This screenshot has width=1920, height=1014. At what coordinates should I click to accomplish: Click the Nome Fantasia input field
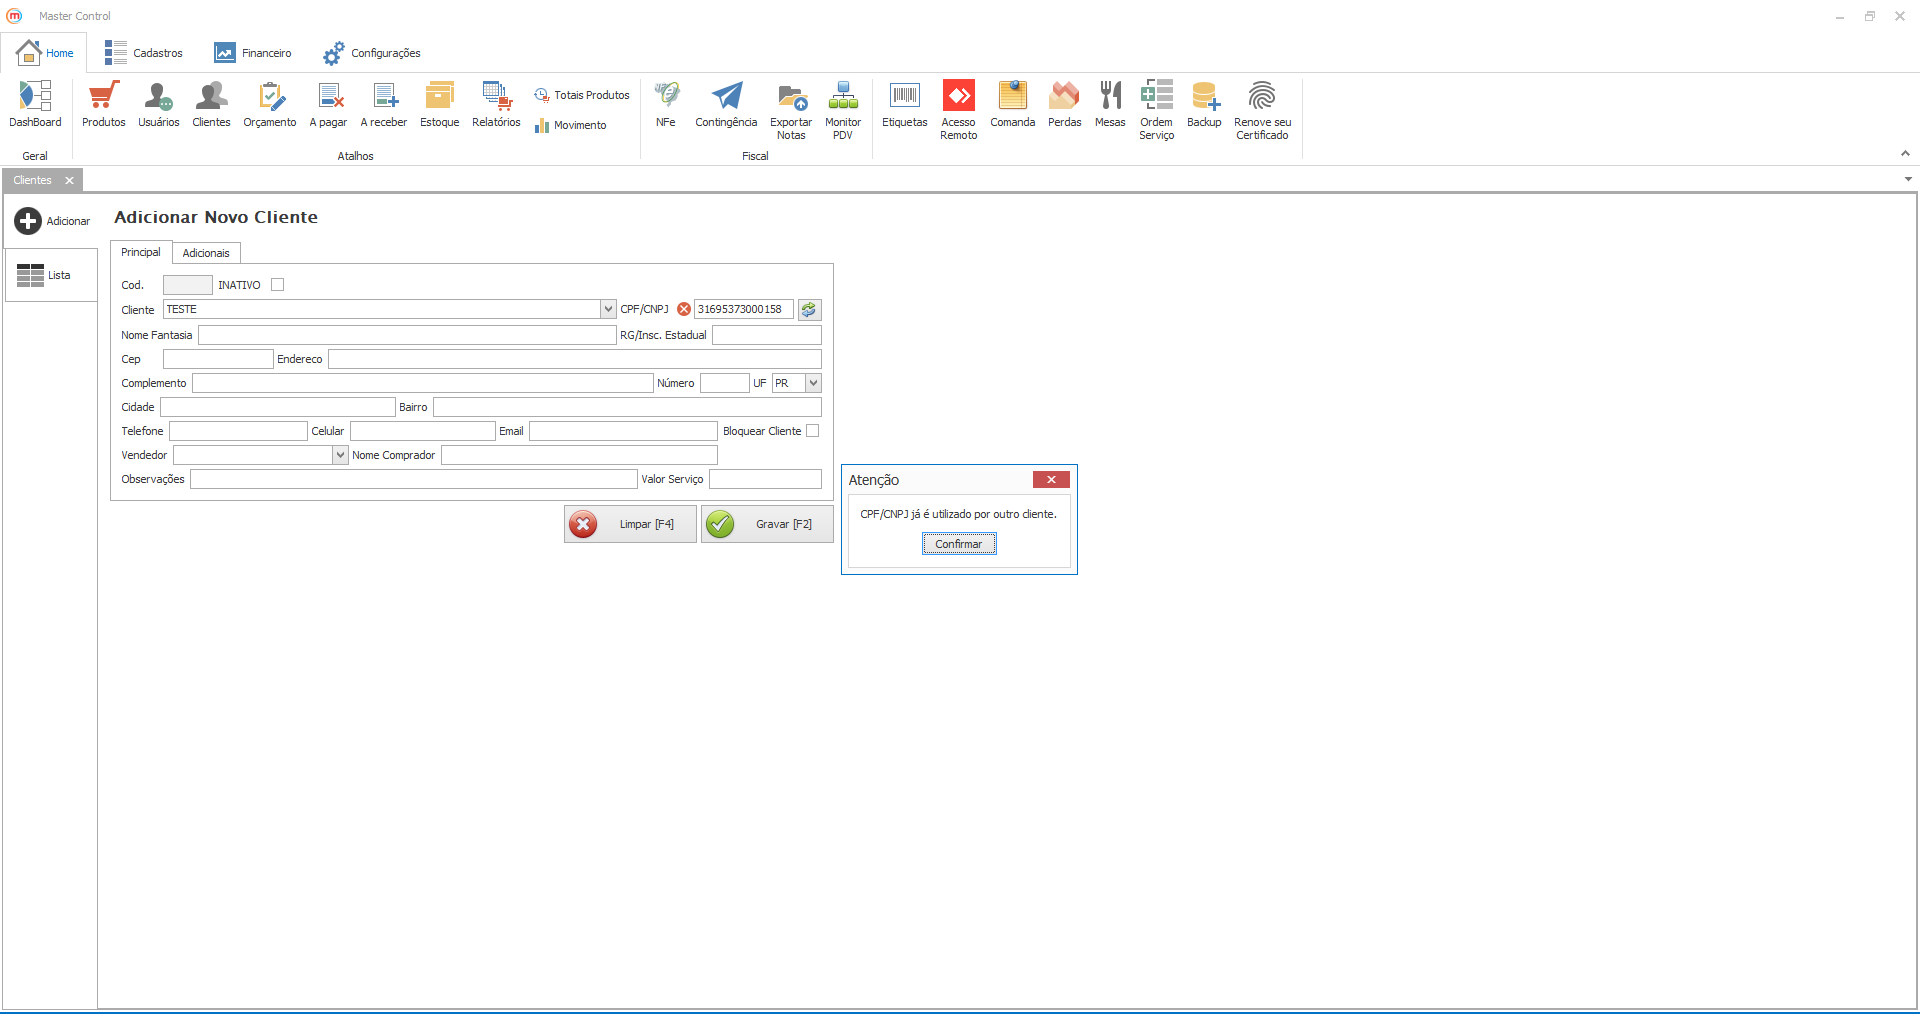pyautogui.click(x=407, y=335)
